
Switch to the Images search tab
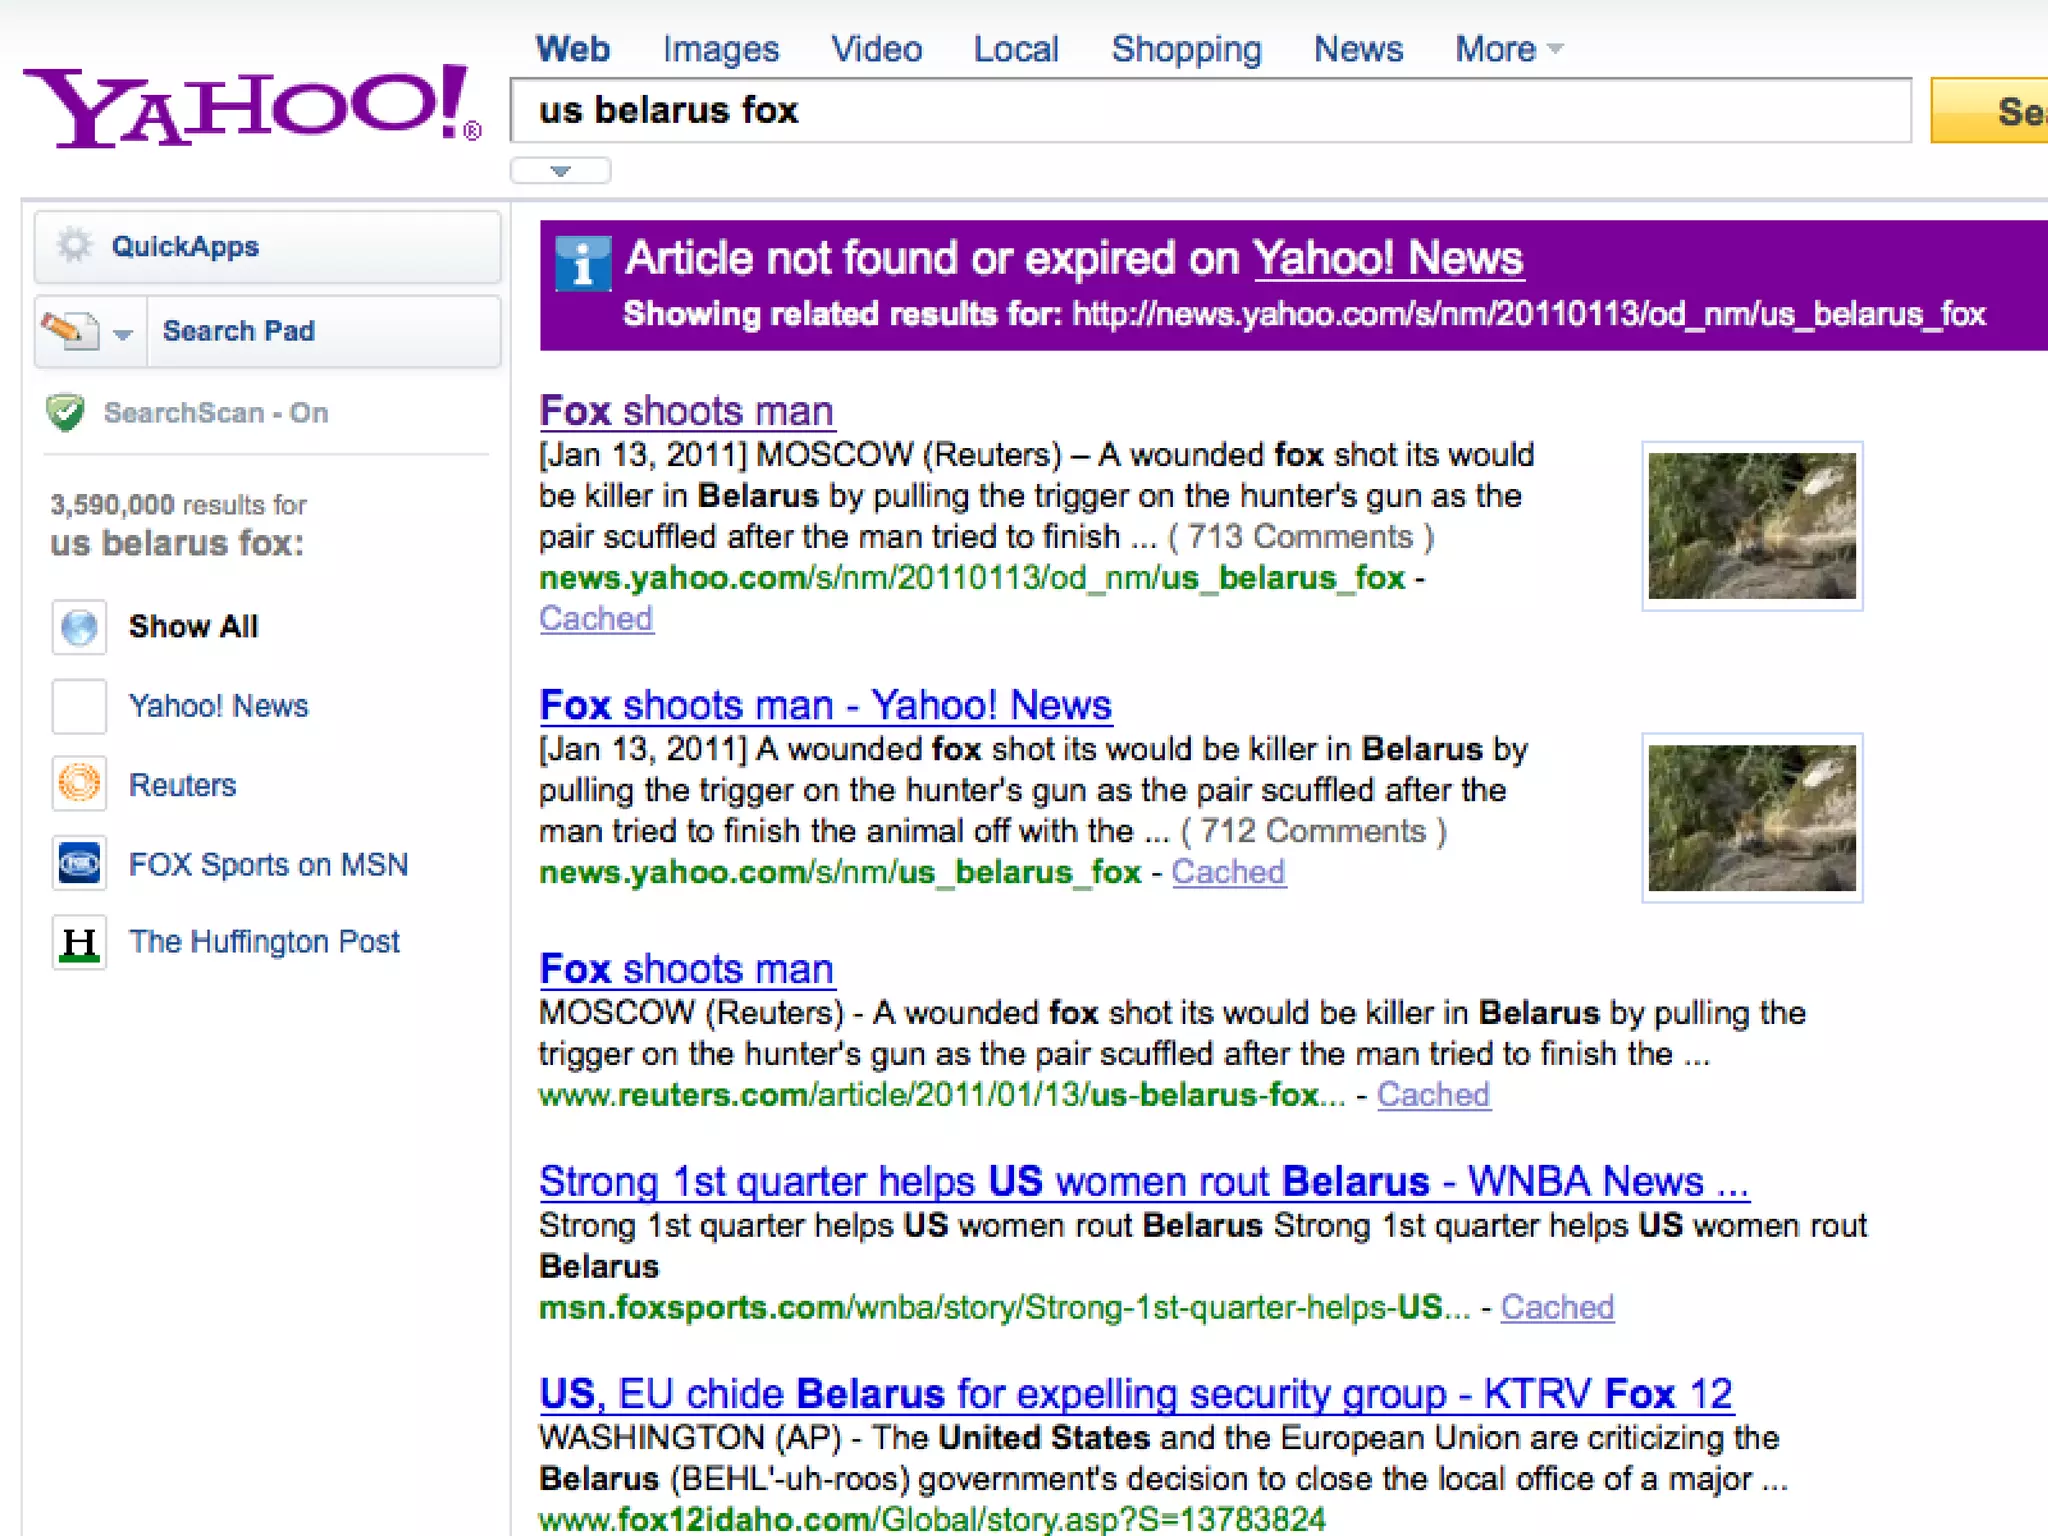(x=720, y=49)
